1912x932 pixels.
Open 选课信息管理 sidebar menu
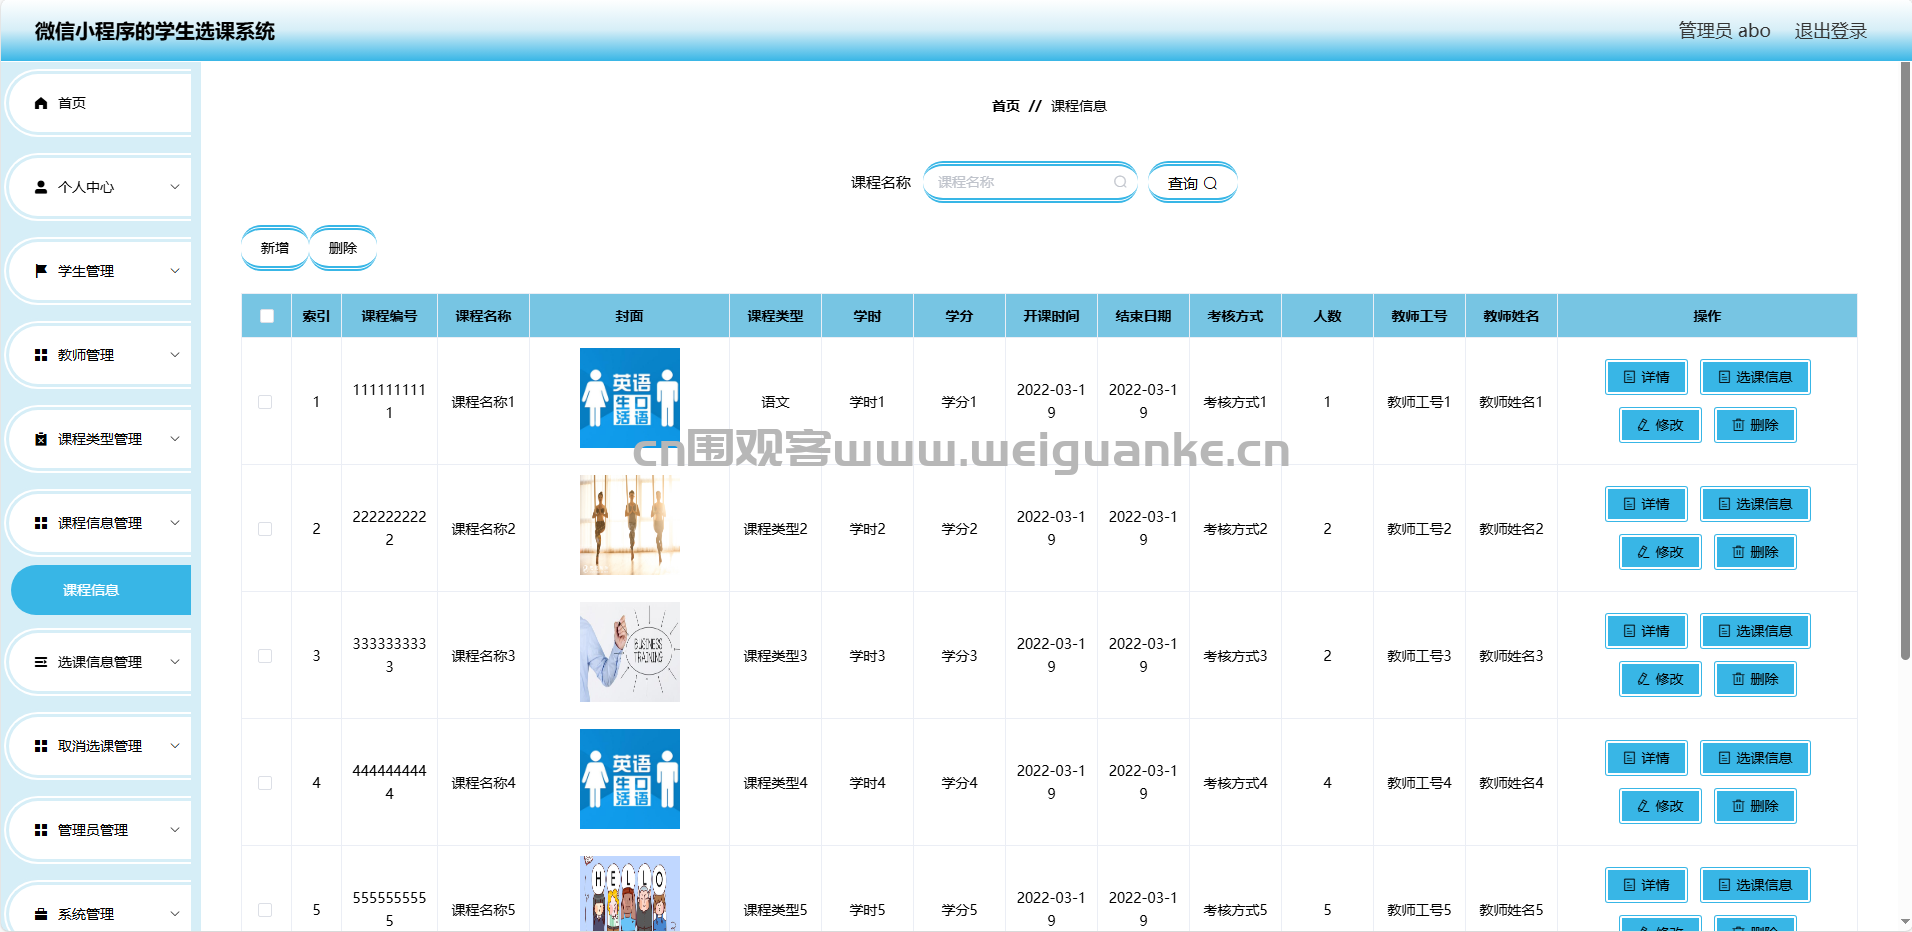point(100,662)
